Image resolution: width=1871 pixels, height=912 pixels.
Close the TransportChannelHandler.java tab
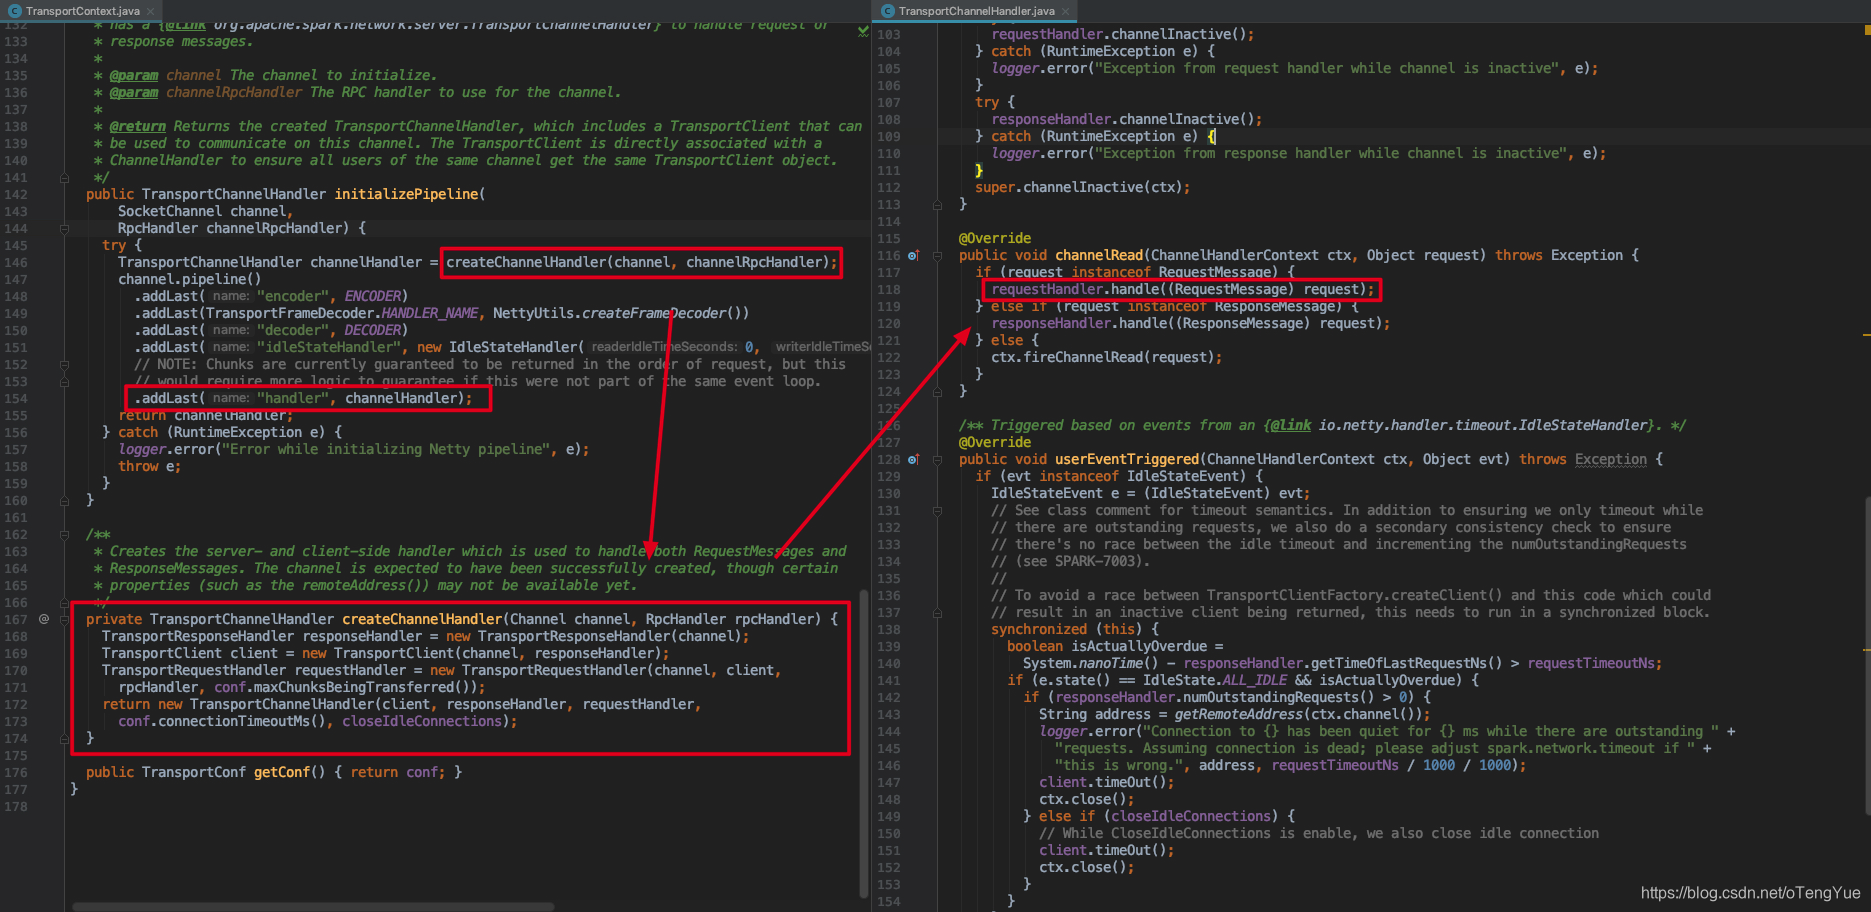tap(1065, 11)
